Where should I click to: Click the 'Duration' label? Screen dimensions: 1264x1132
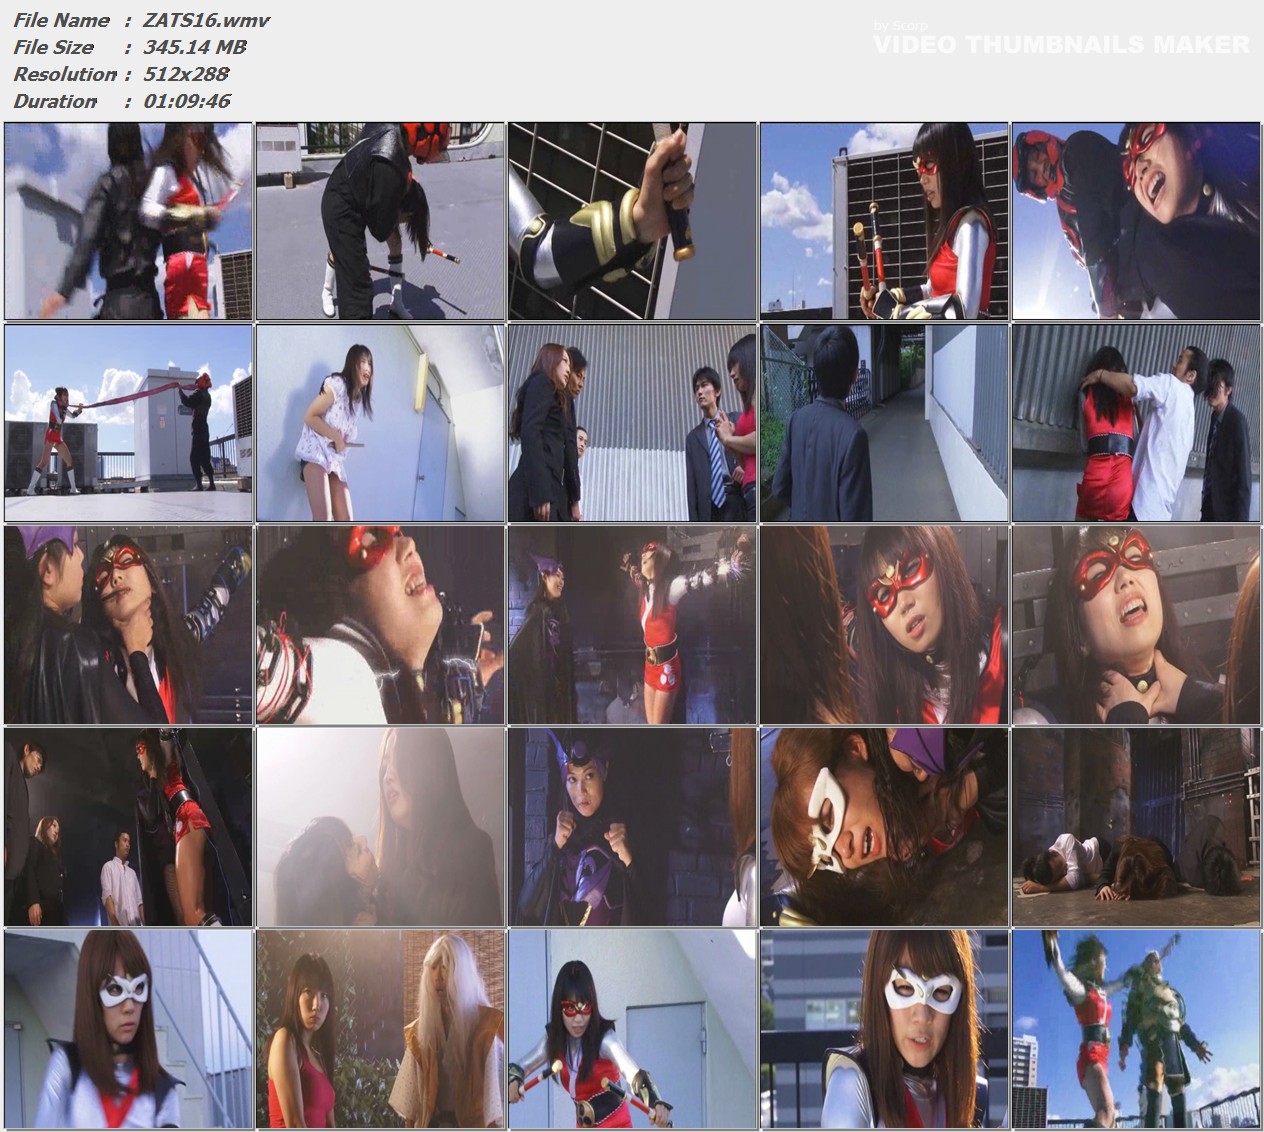[x=55, y=101]
